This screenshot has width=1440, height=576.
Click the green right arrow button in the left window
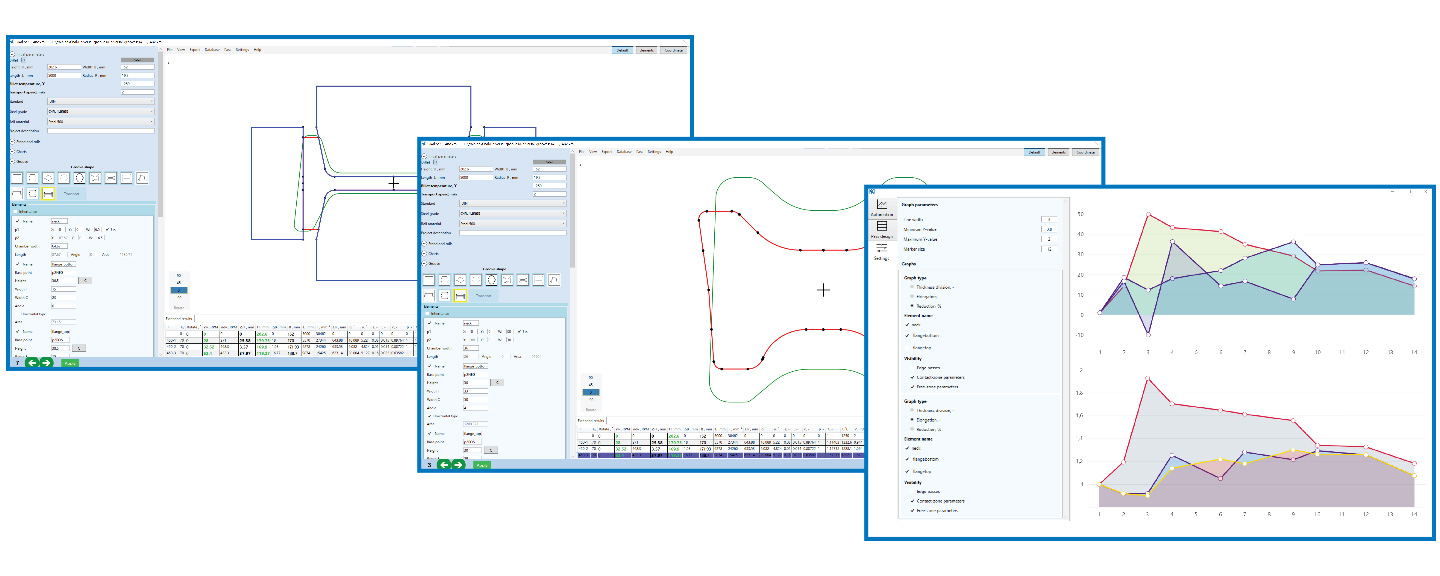tap(46, 362)
